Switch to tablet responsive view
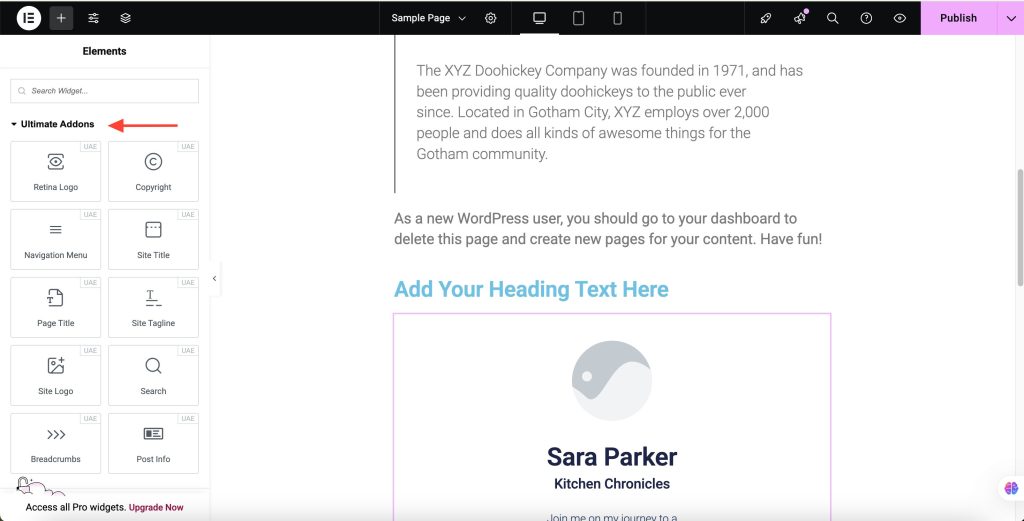The width and height of the screenshot is (1024, 521). 578,18
